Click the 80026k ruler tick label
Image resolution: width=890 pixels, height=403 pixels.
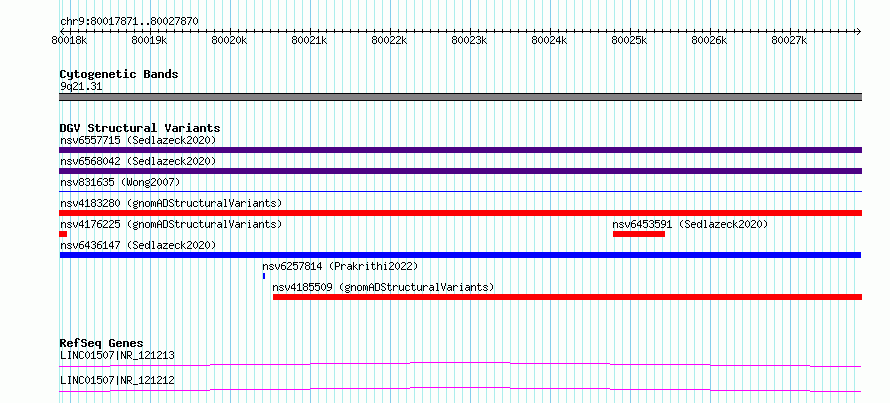(x=712, y=40)
